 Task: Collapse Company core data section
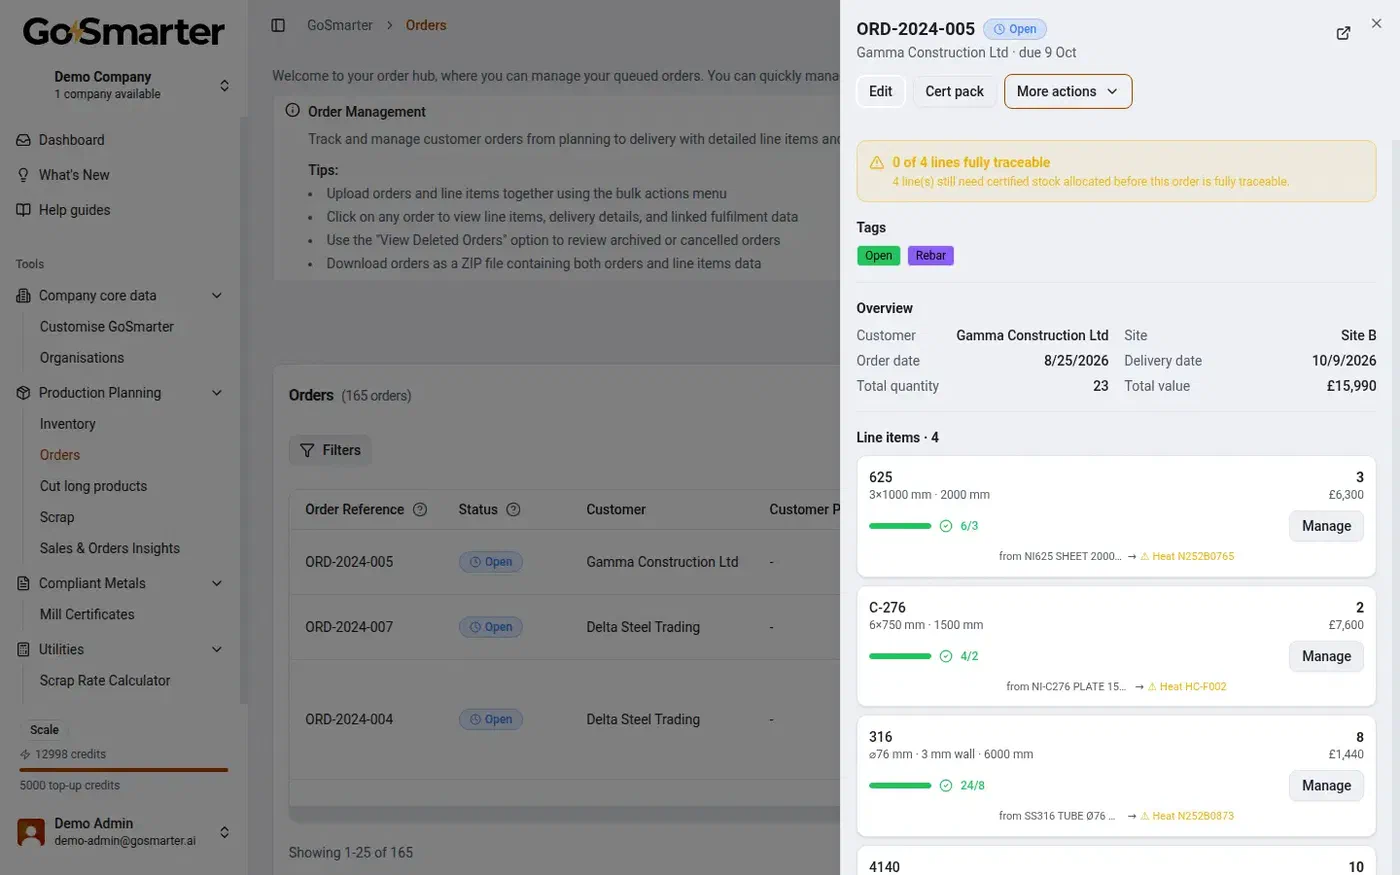point(217,296)
